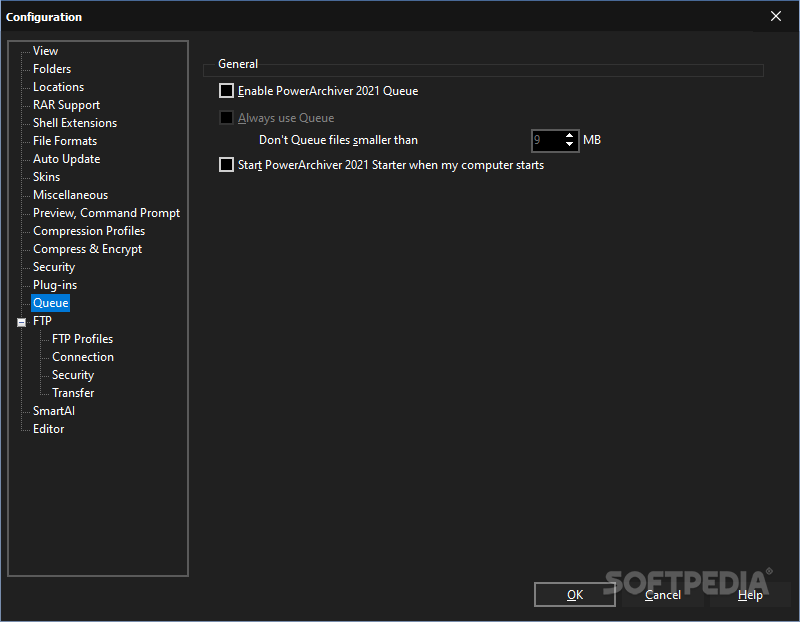The image size is (800, 622).
Task: Select Transfer under FTP
Action: 73,393
